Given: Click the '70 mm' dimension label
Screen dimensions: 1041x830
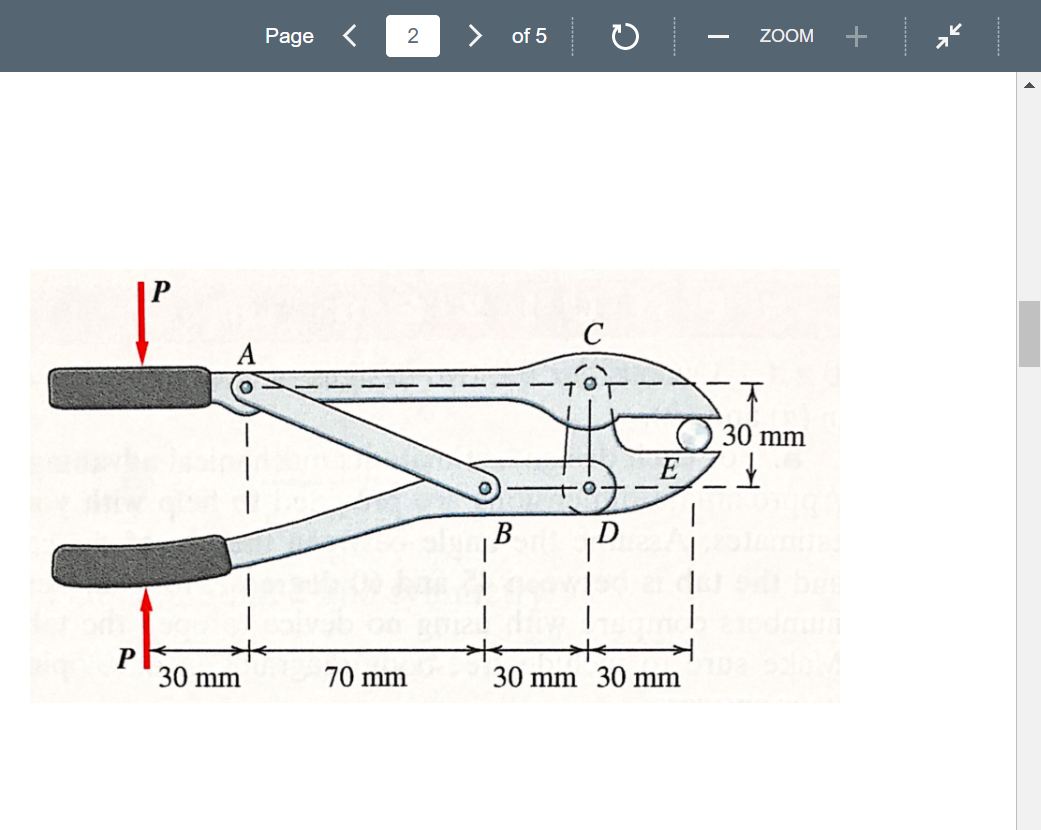Looking at the screenshot, I should 366,677.
